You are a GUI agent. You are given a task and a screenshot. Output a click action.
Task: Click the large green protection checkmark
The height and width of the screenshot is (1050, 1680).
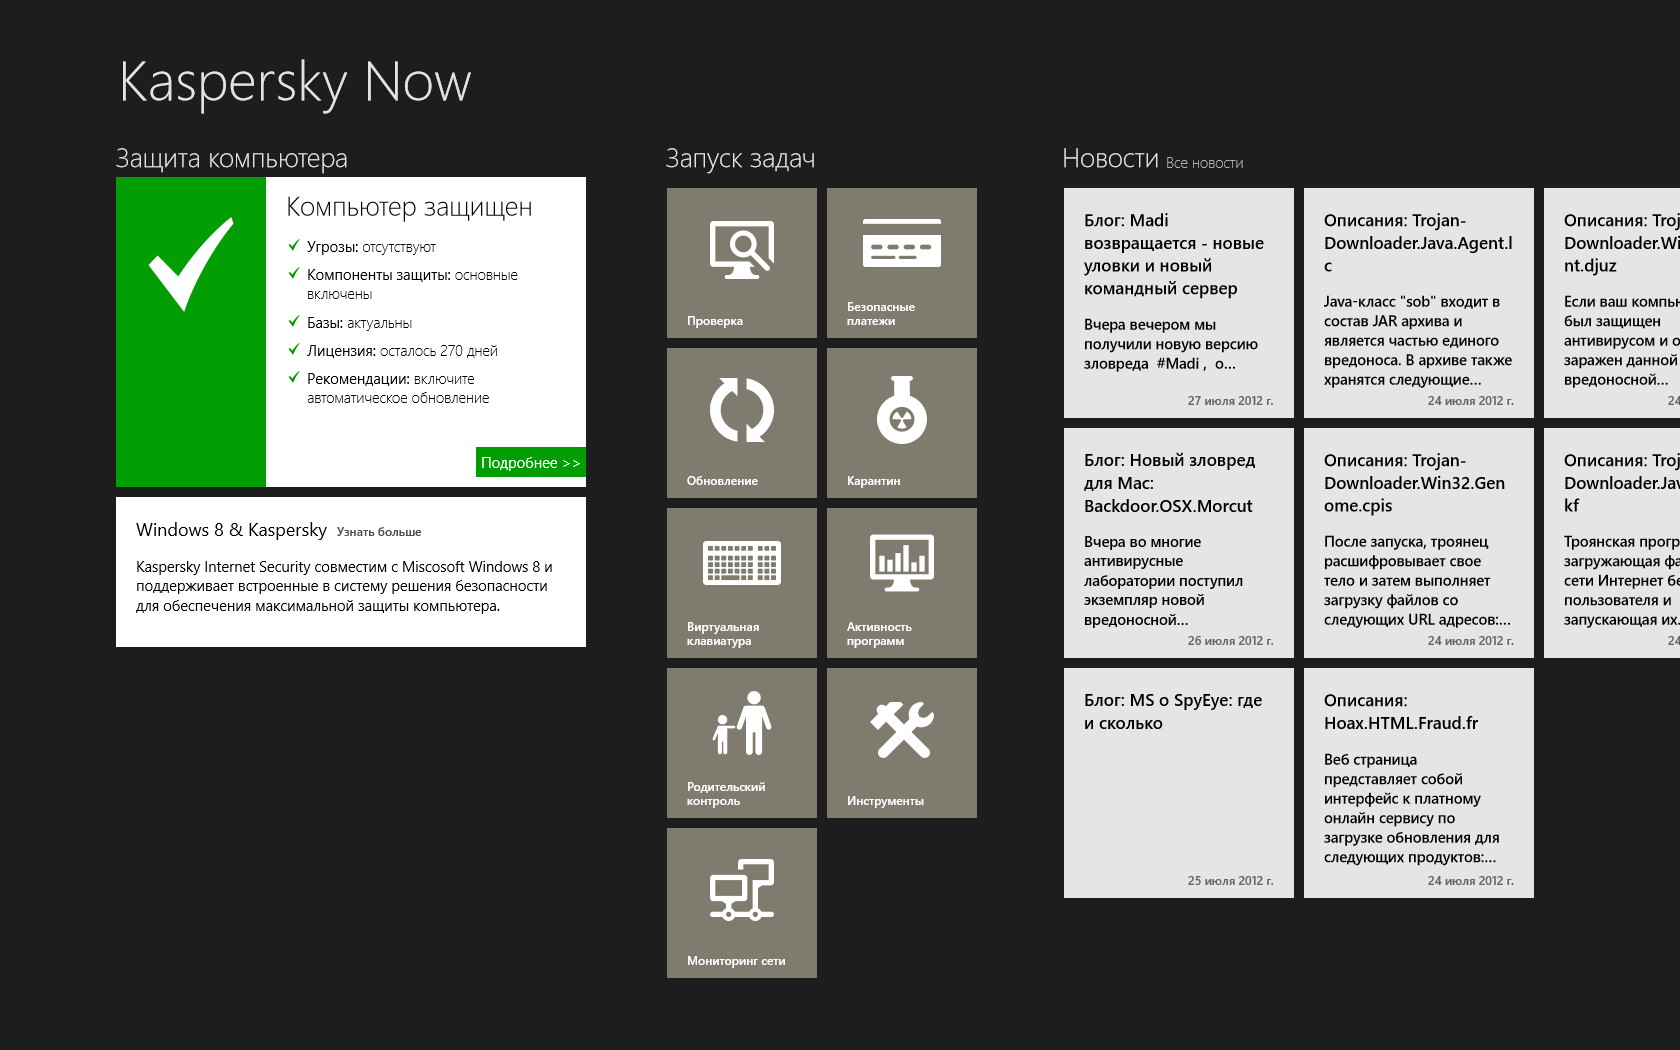pos(191,332)
